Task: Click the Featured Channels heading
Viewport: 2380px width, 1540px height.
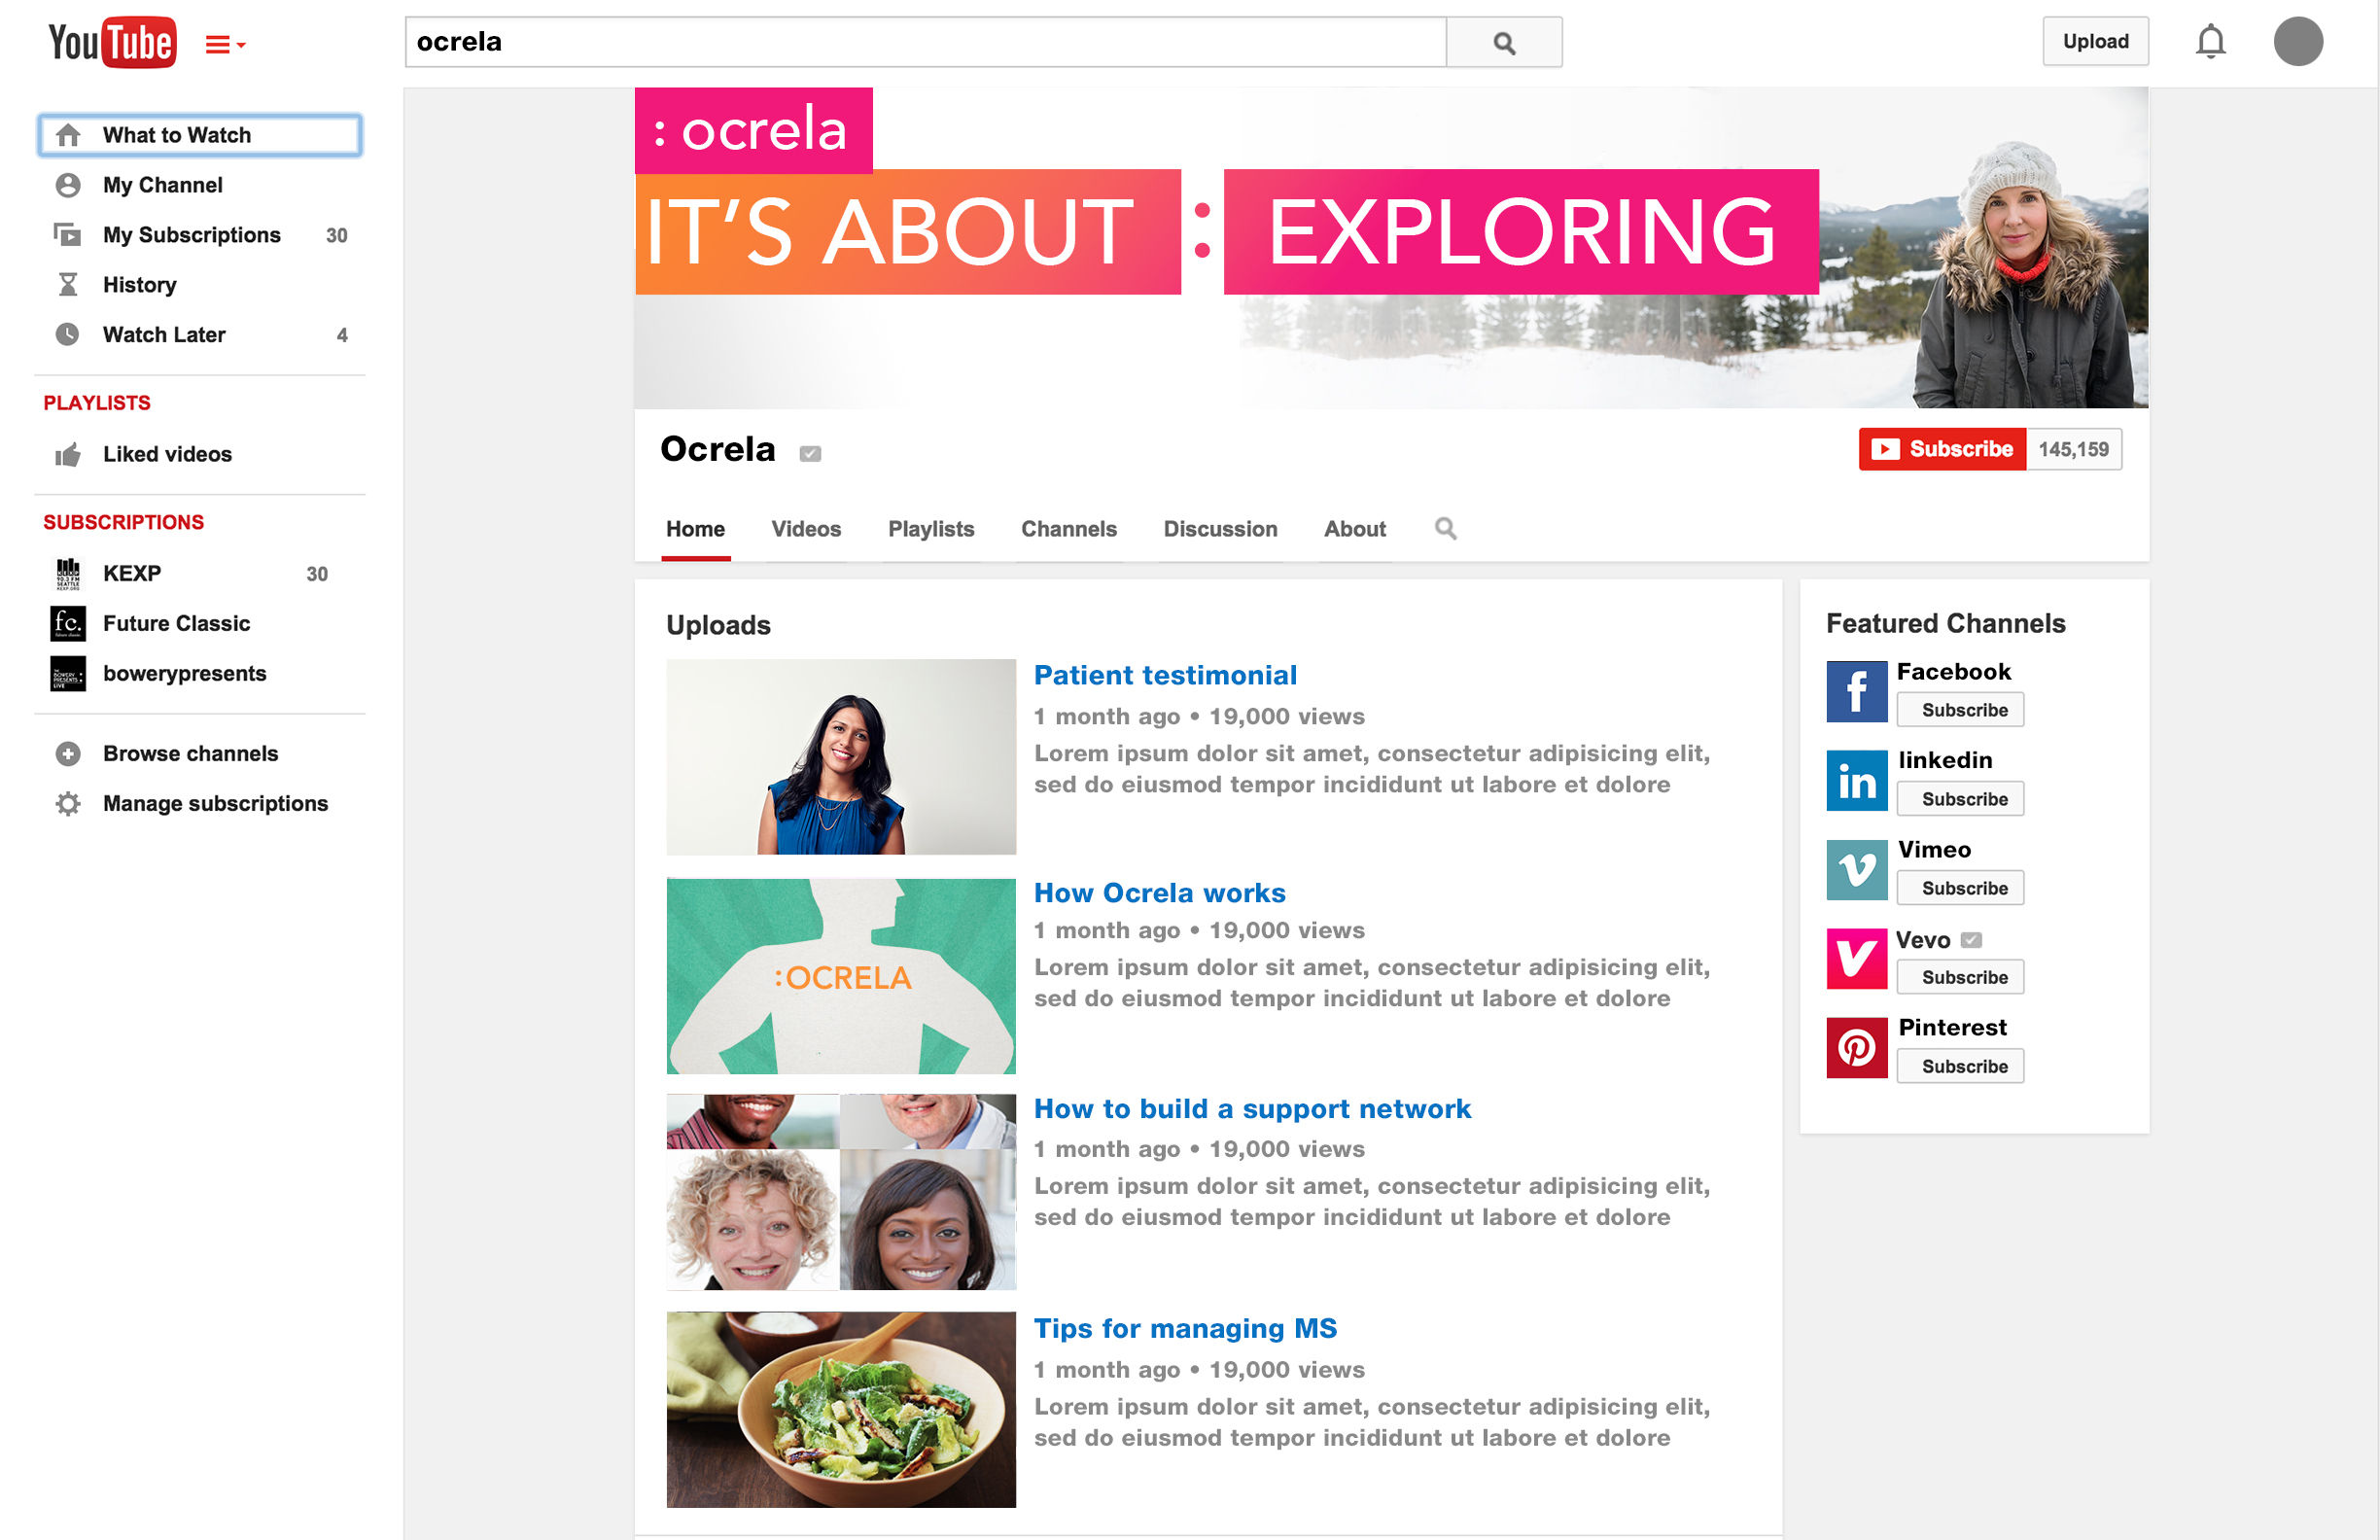Action: [x=1946, y=624]
